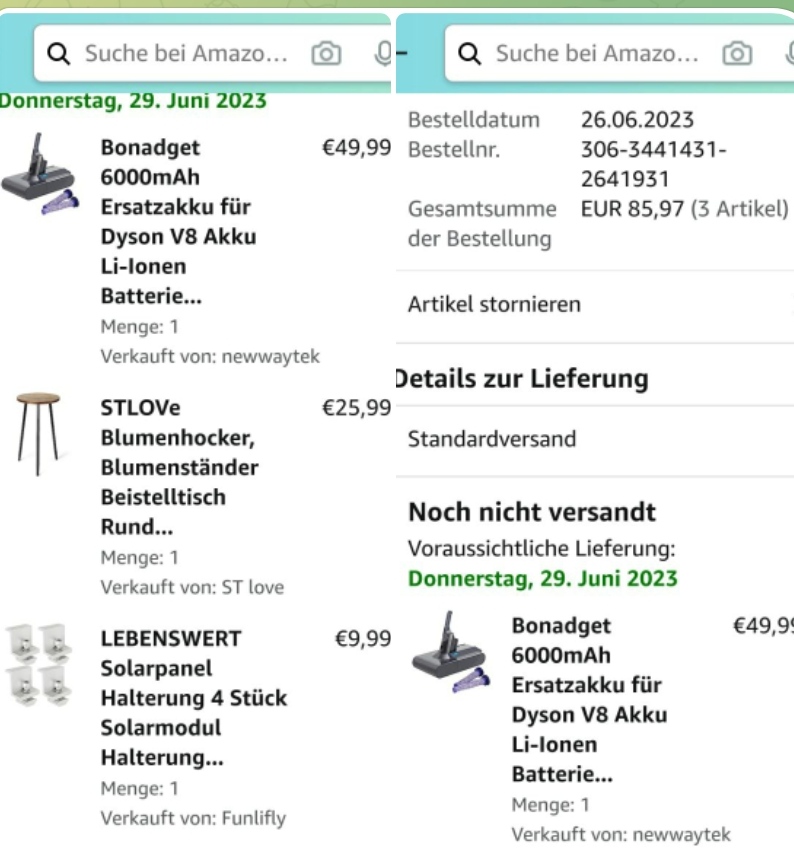Open the Dyson battery thumbnail above the STLOVe item
794x855 pixels.
pos(39,175)
